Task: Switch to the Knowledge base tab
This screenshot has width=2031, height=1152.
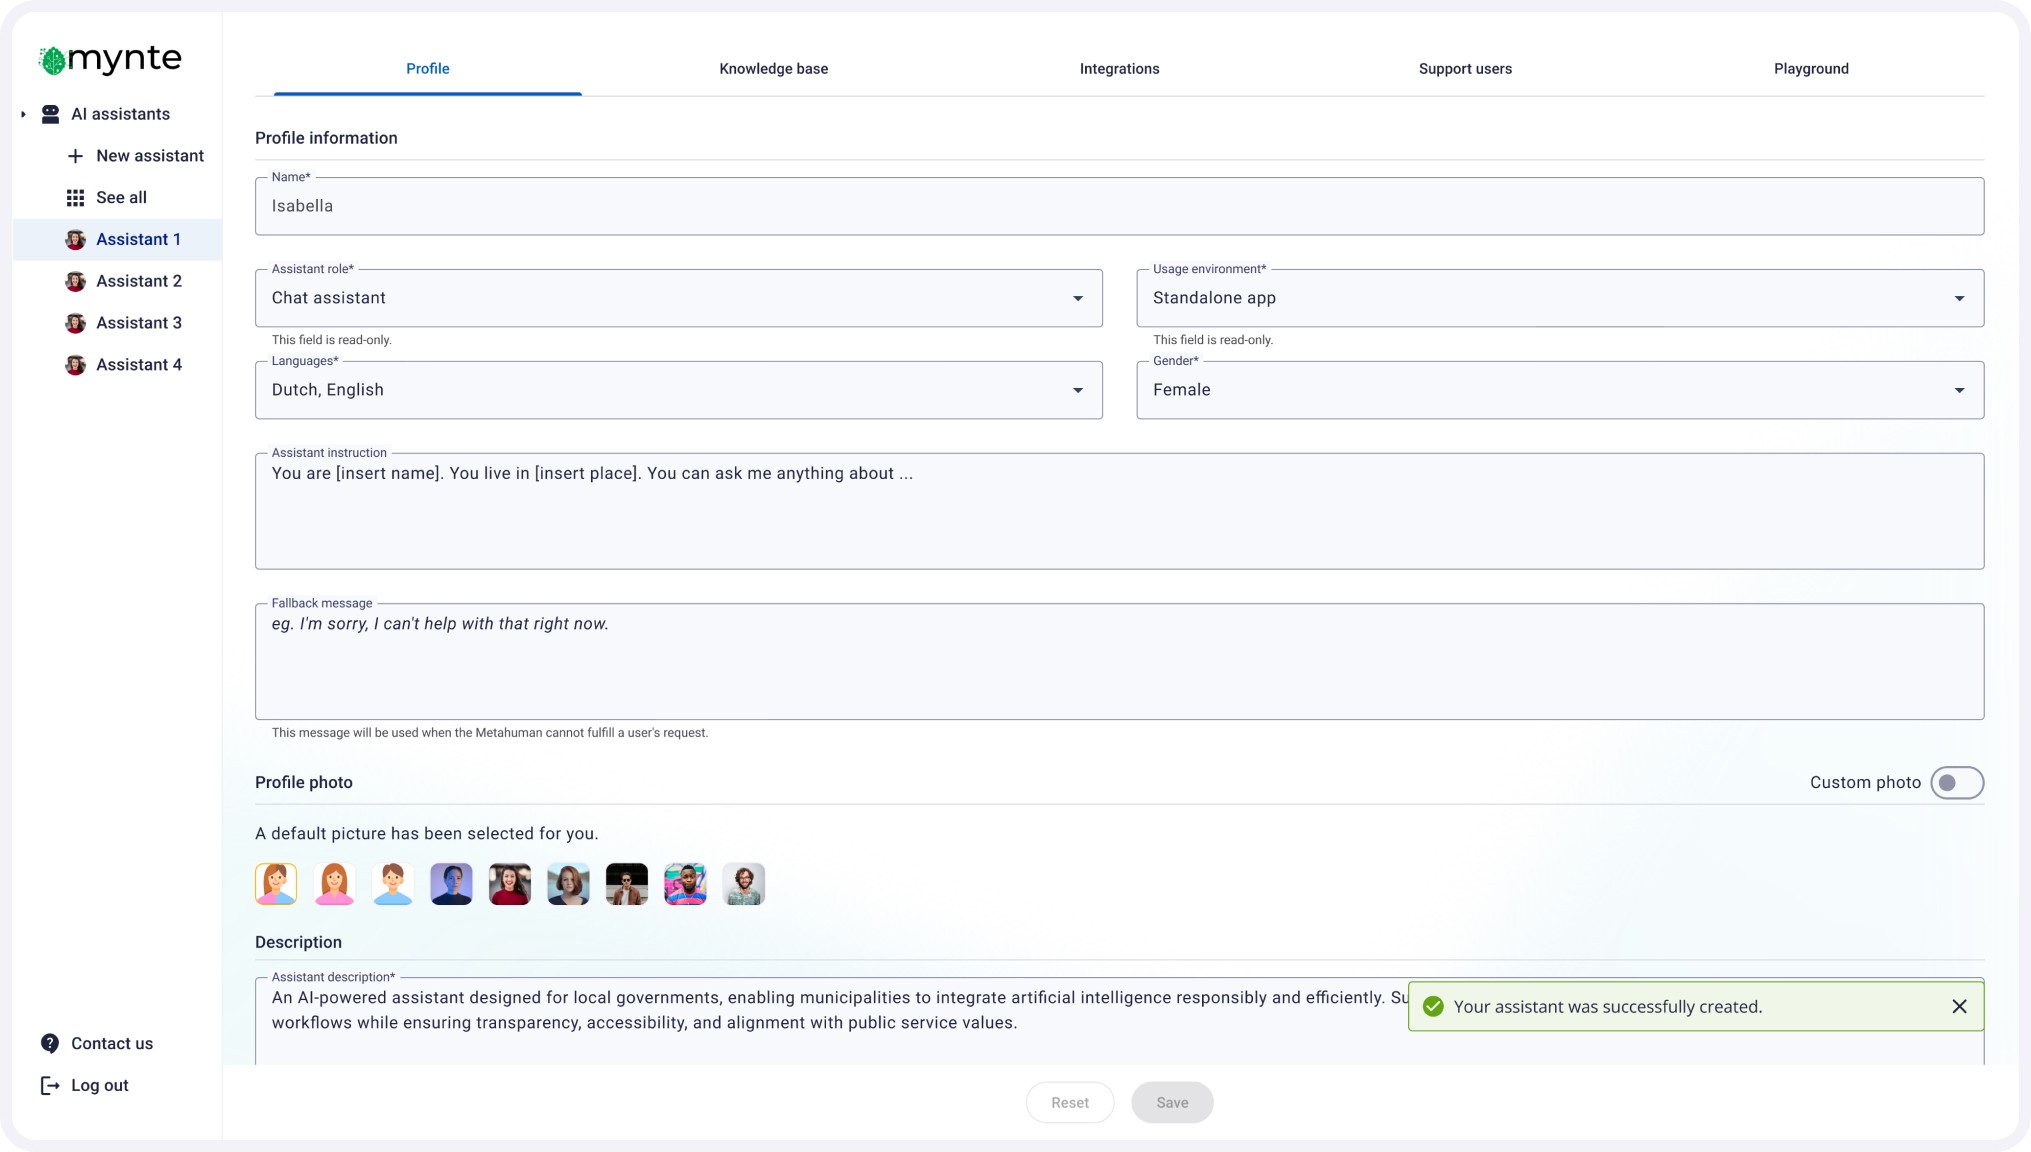Action: click(773, 69)
